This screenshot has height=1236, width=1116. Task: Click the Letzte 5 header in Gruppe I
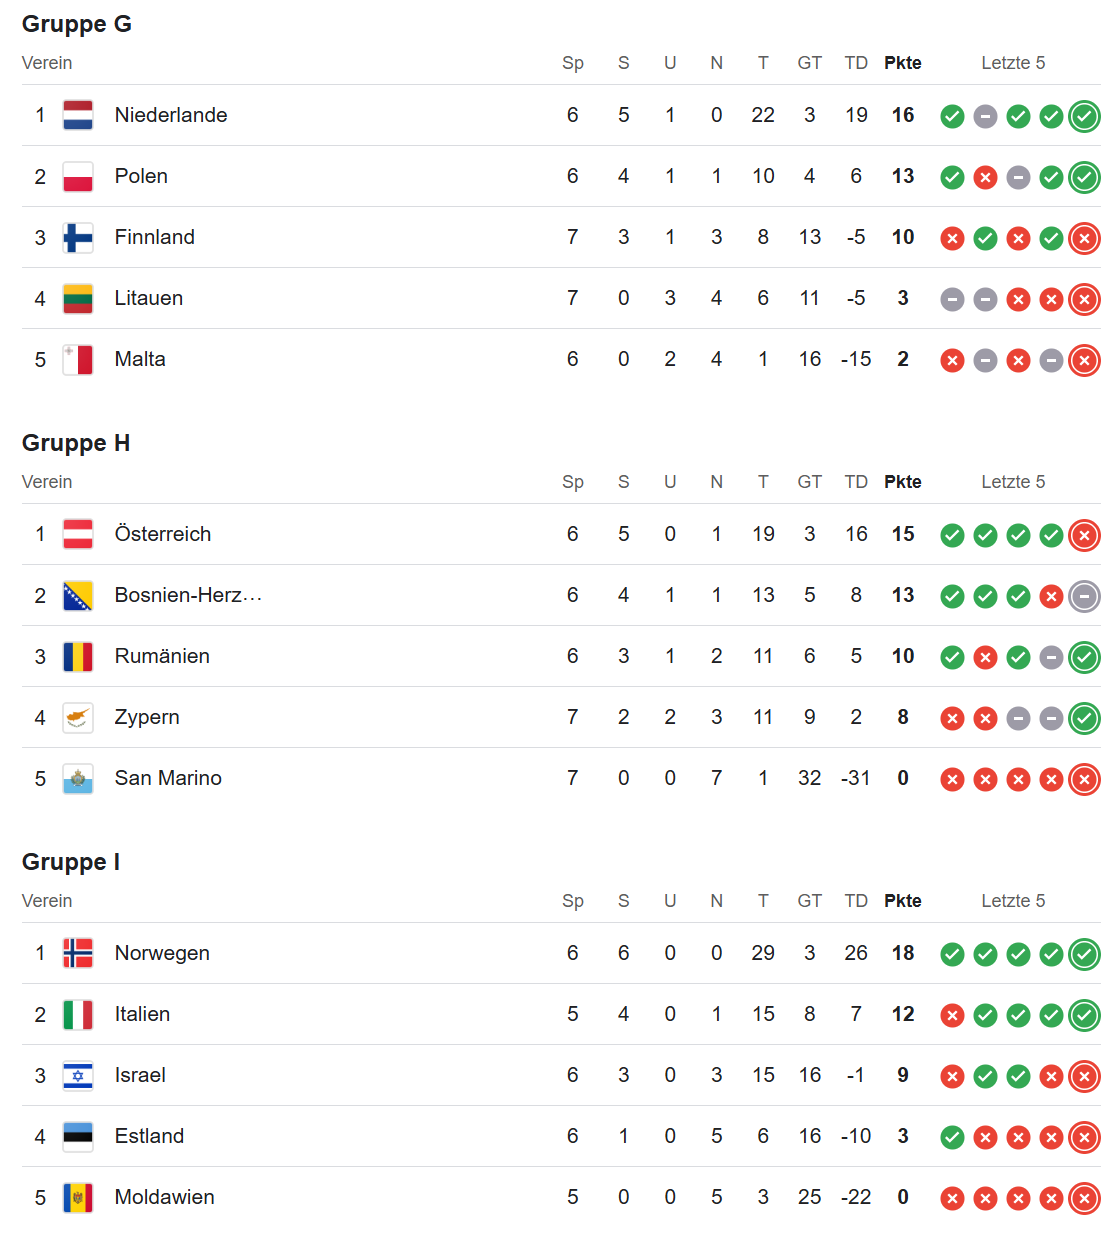1012,901
